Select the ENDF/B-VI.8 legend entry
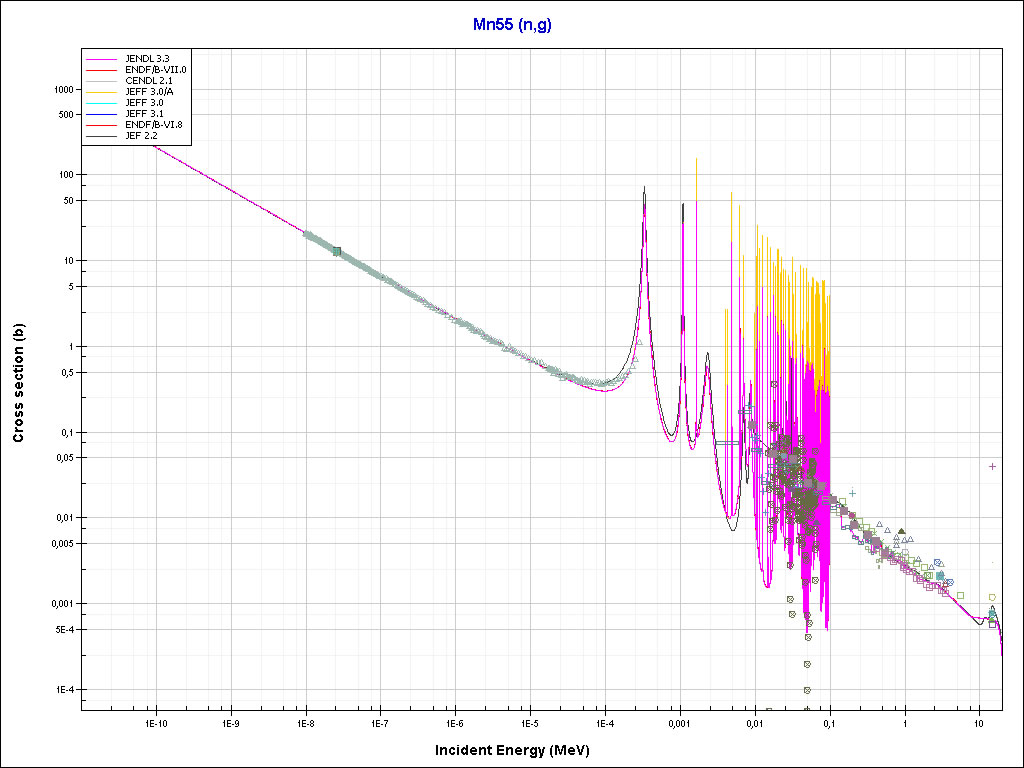The width and height of the screenshot is (1024, 768). tap(153, 124)
